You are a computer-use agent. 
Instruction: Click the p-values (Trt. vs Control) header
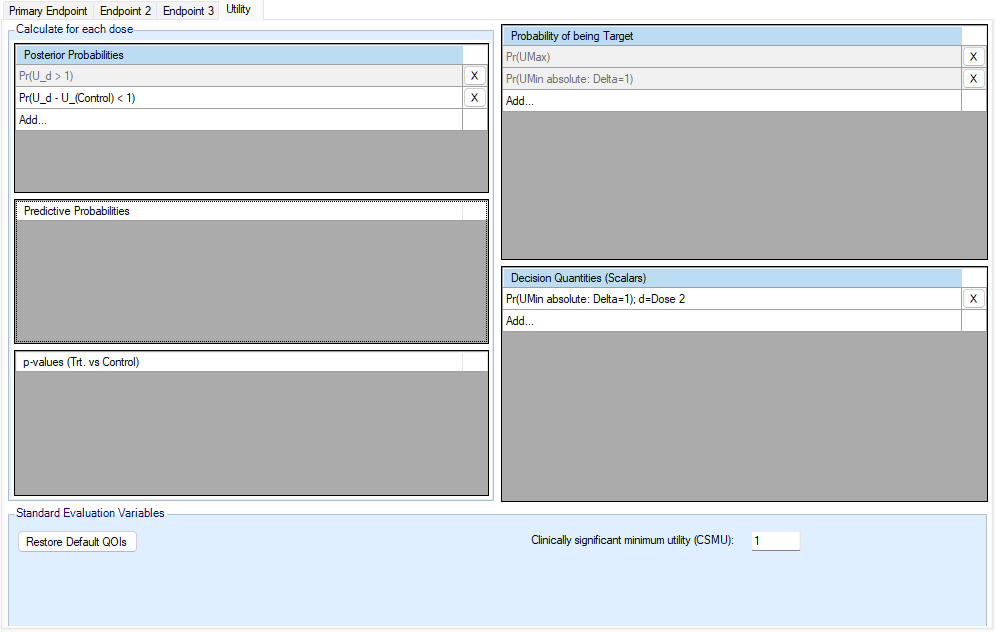coord(240,362)
